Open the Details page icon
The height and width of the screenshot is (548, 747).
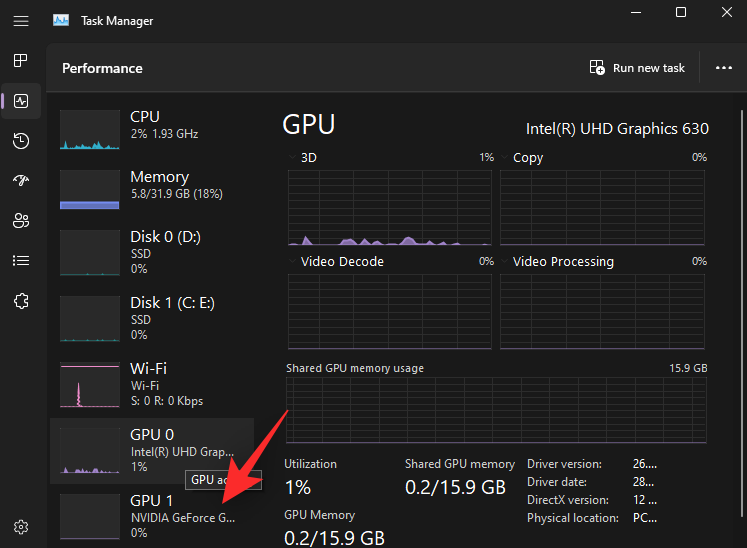click(21, 261)
